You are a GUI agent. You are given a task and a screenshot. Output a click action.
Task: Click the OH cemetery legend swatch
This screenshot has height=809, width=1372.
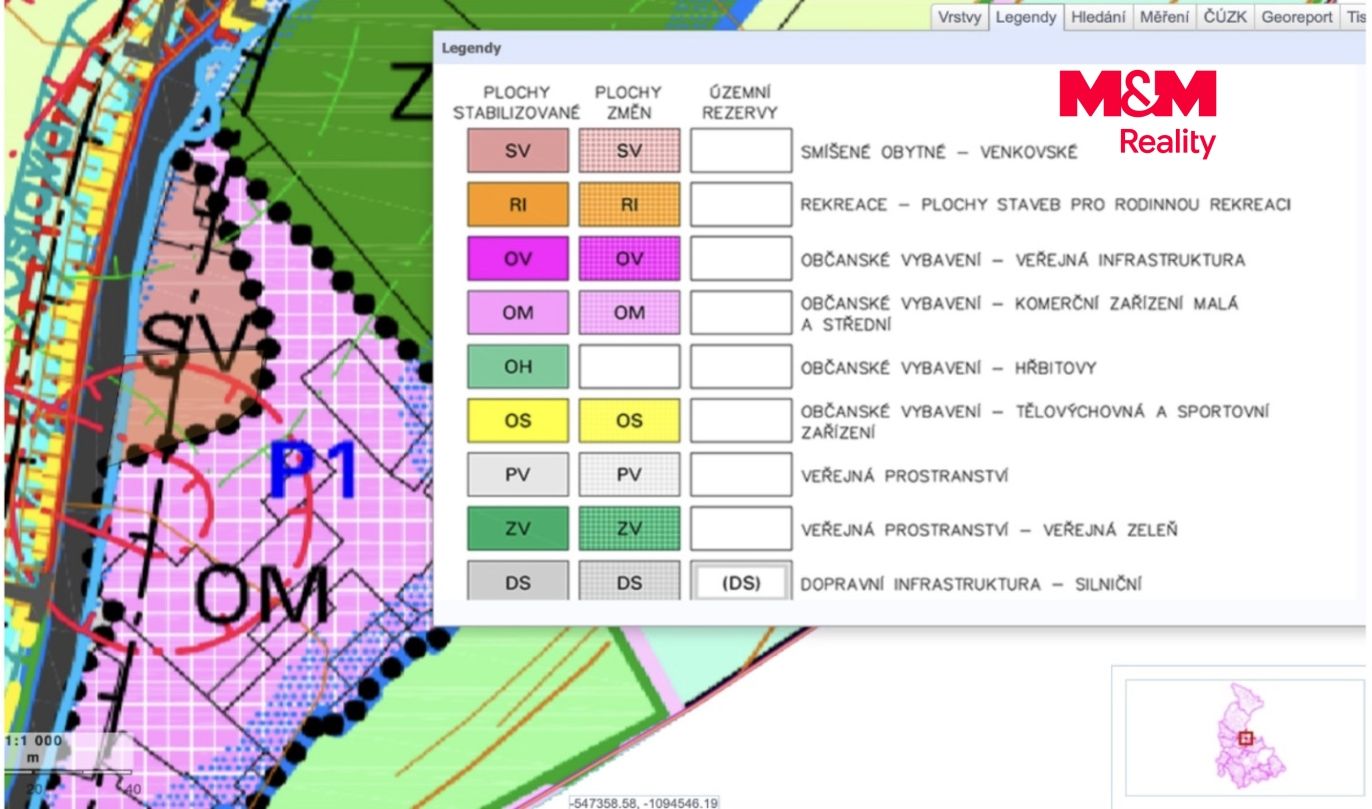518,367
